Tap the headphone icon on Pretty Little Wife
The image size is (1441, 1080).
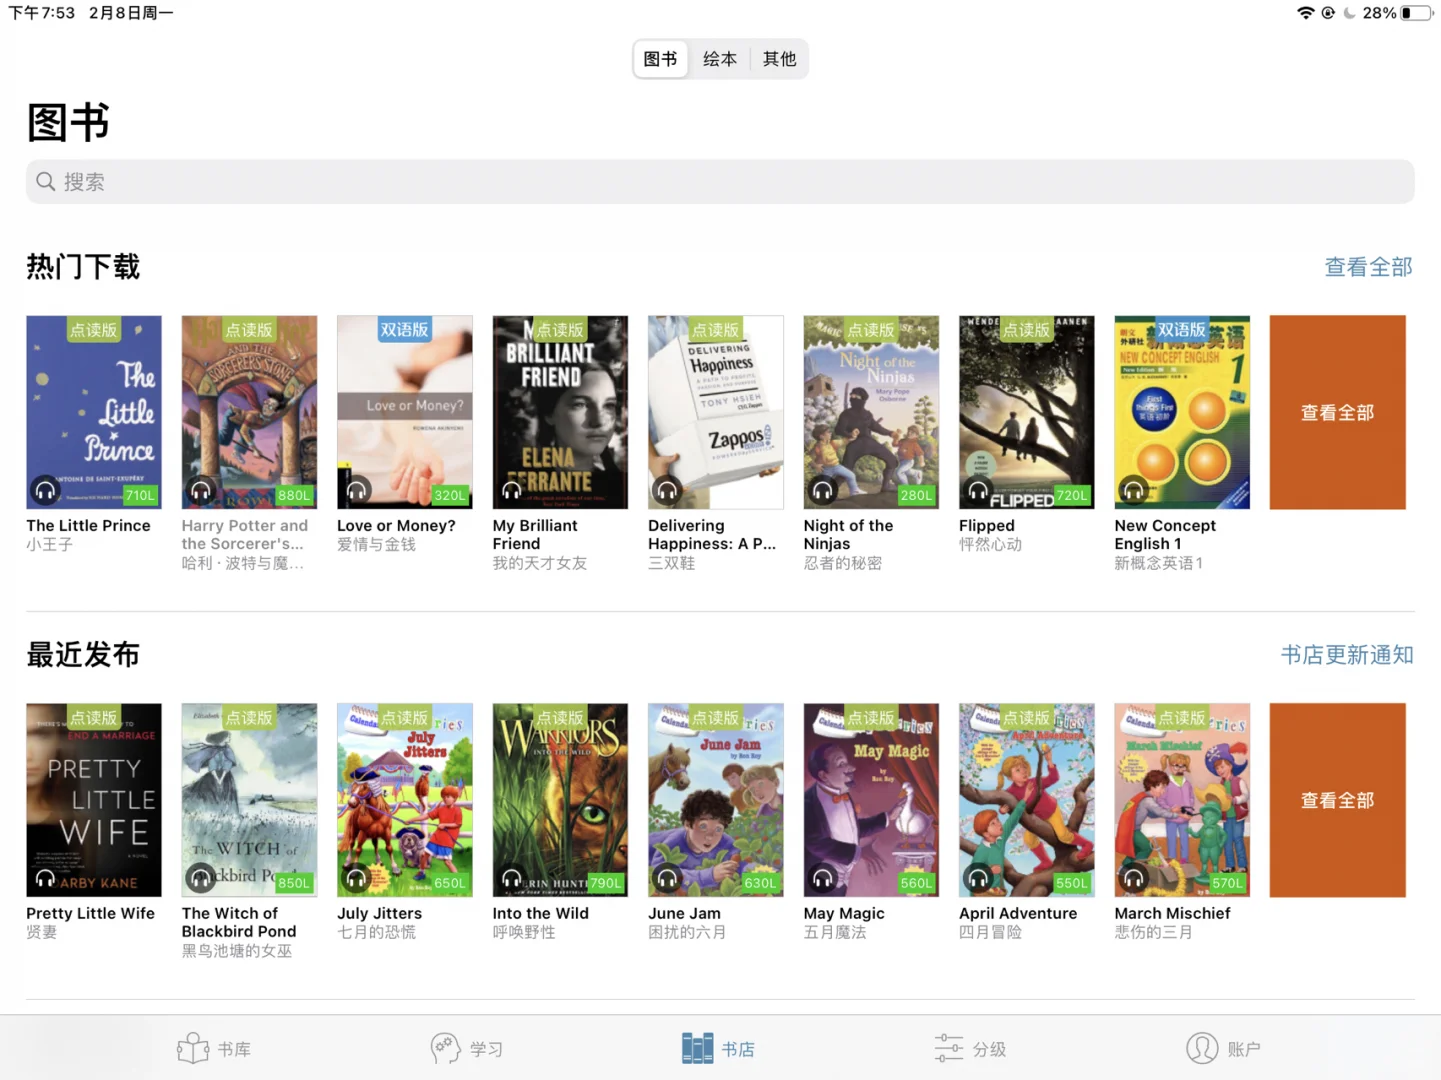click(x=45, y=878)
